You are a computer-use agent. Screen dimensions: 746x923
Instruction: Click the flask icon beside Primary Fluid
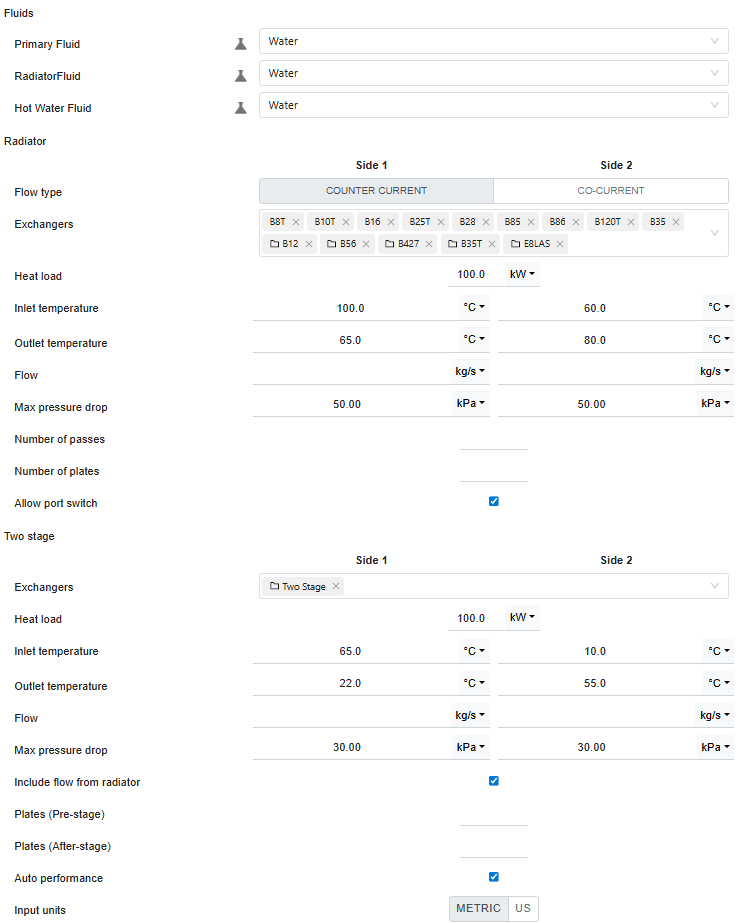coord(240,44)
